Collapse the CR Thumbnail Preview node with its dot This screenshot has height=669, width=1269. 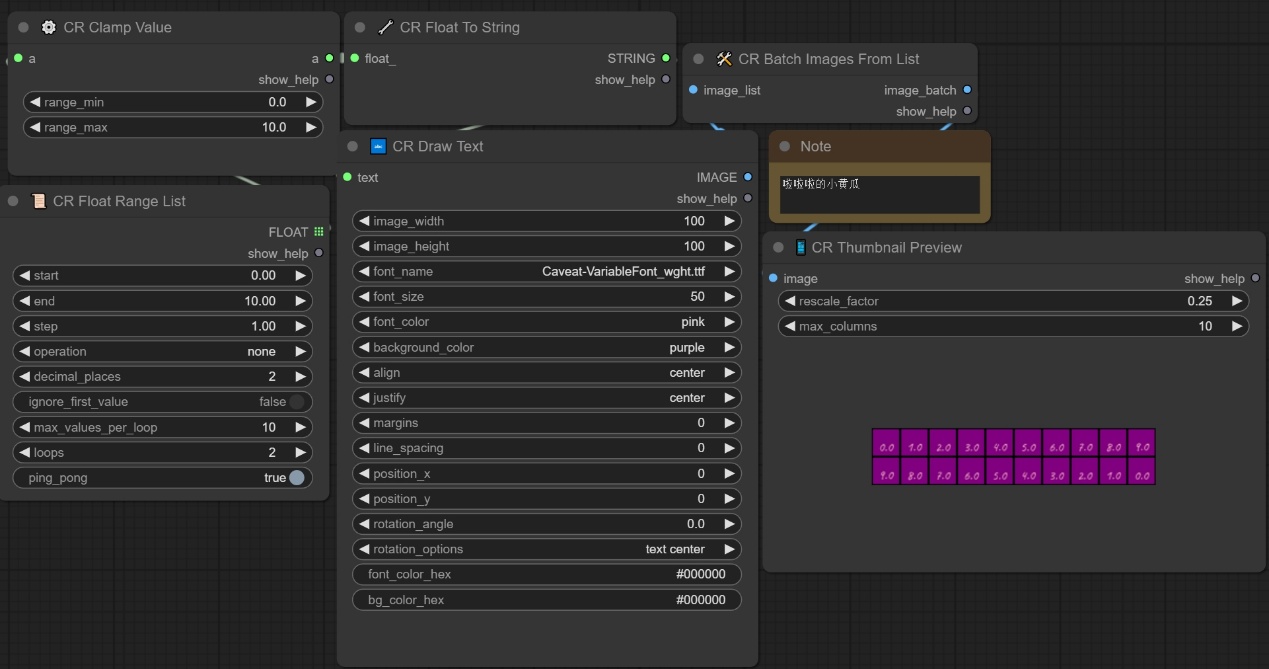[x=779, y=247]
